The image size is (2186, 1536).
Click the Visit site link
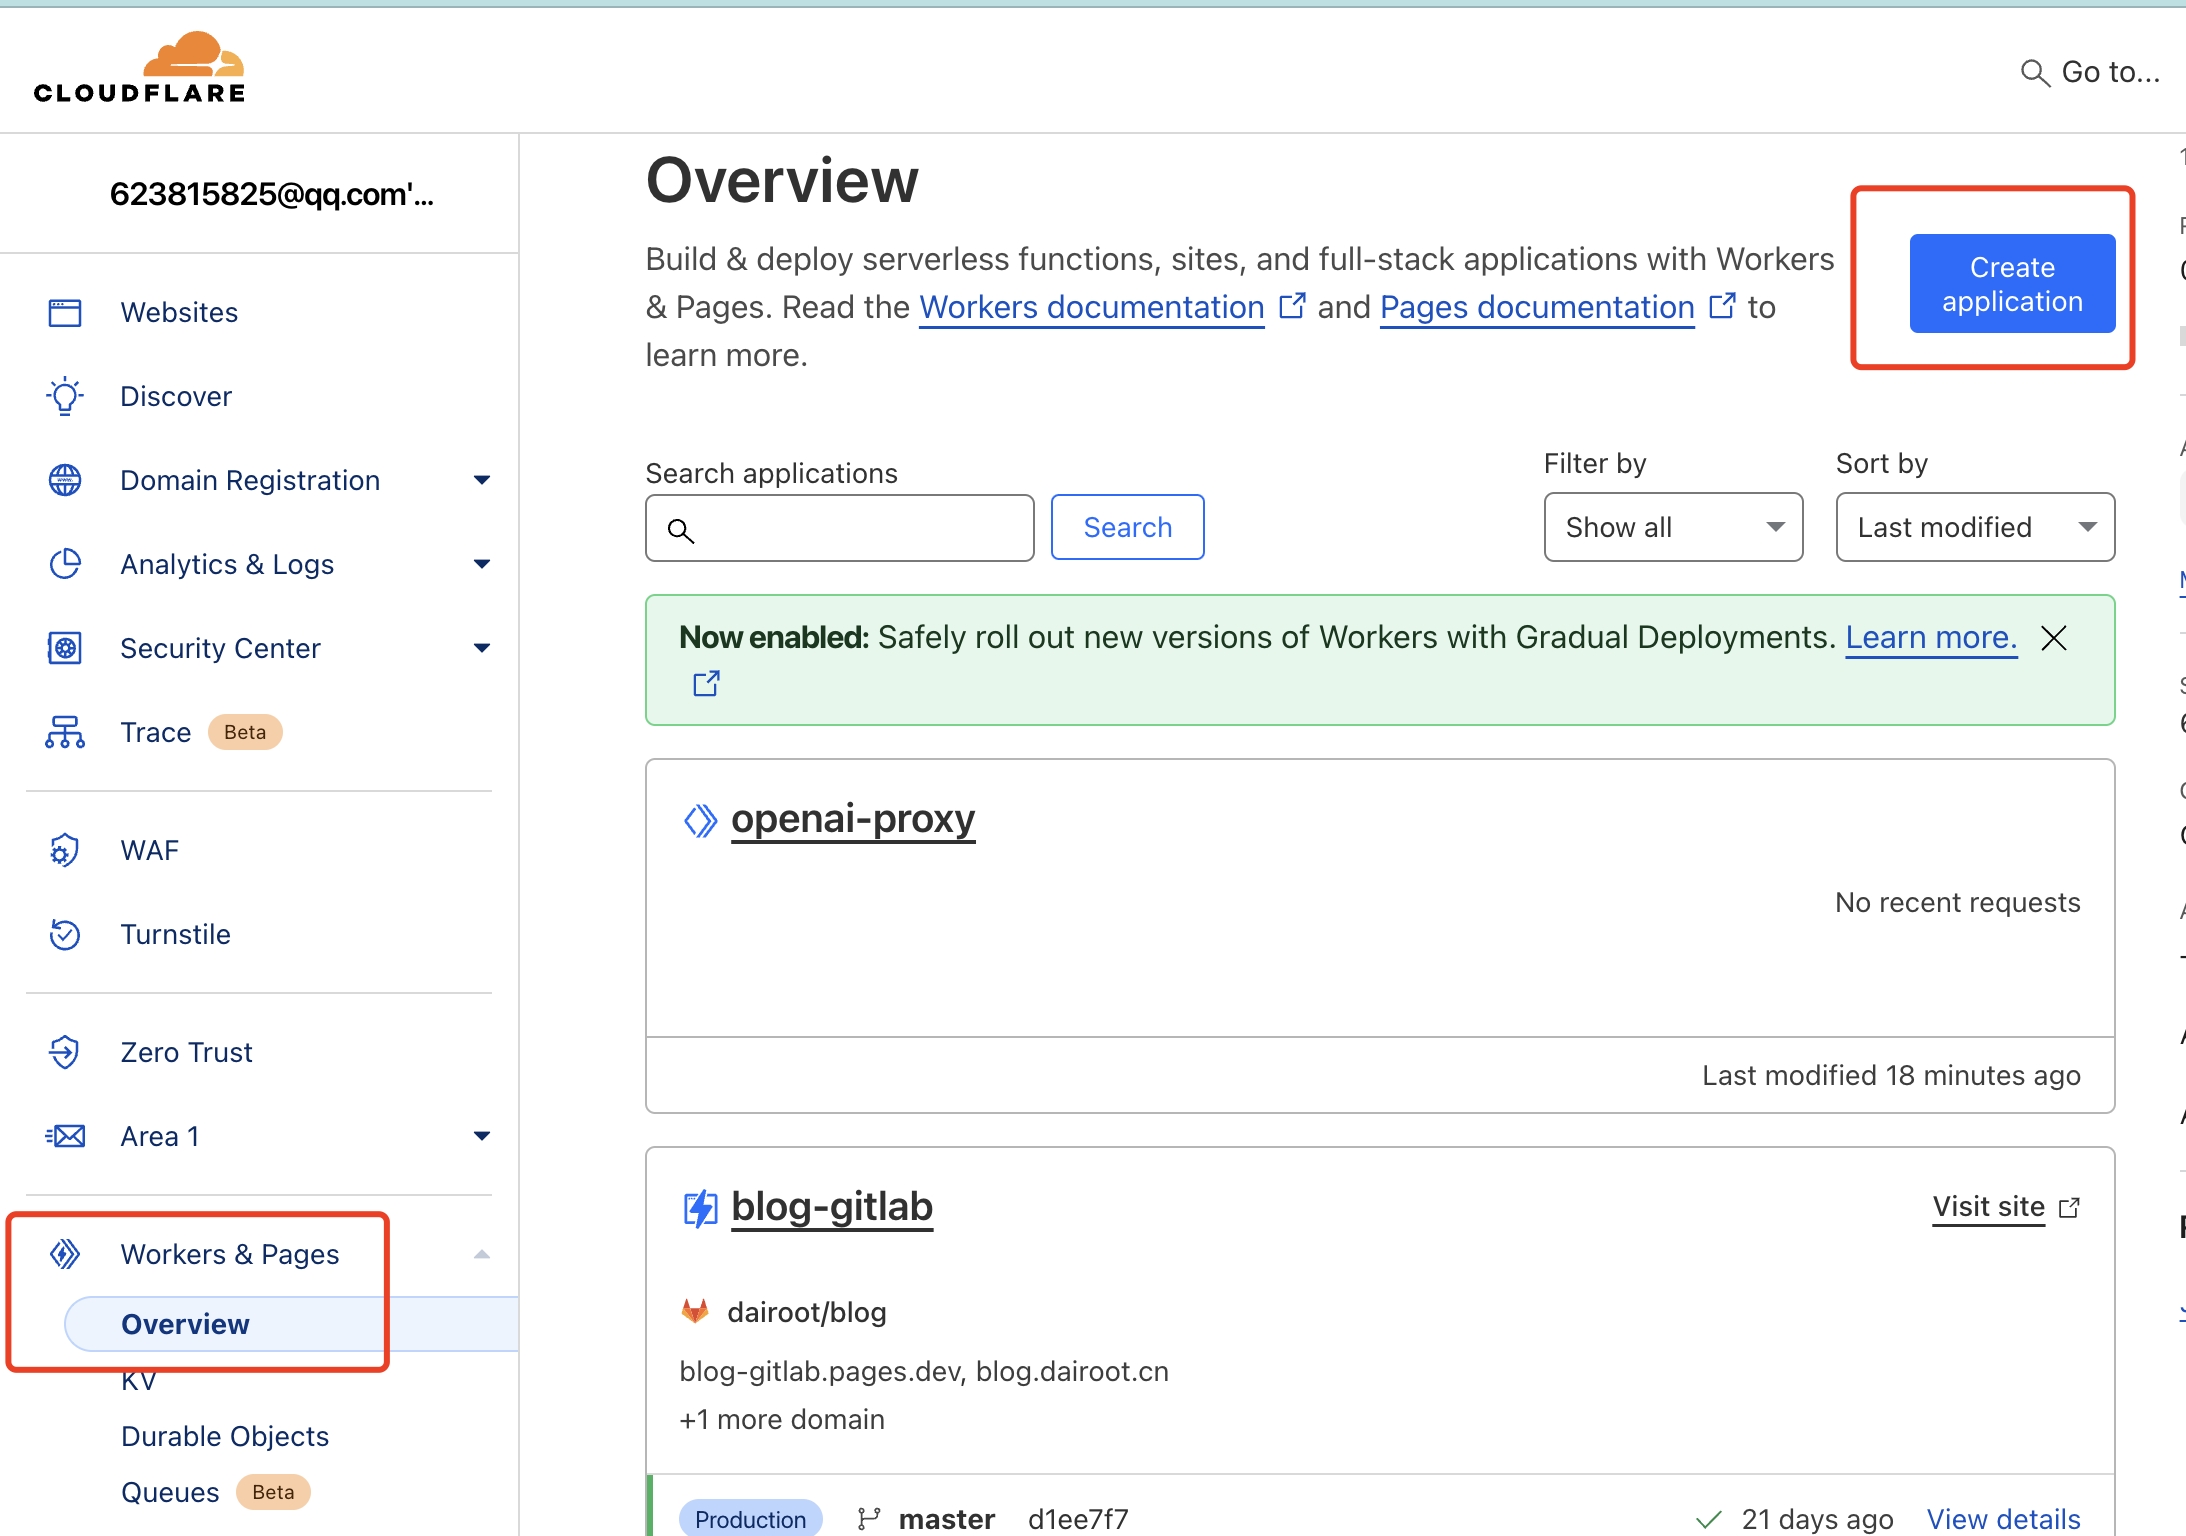pyautogui.click(x=1988, y=1208)
